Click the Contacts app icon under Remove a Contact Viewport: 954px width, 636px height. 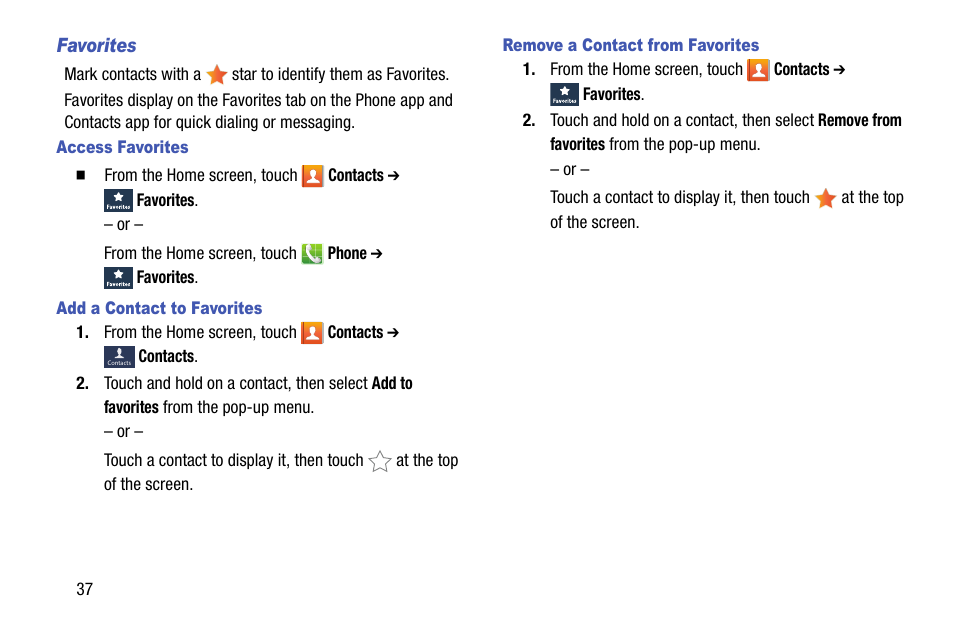758,70
